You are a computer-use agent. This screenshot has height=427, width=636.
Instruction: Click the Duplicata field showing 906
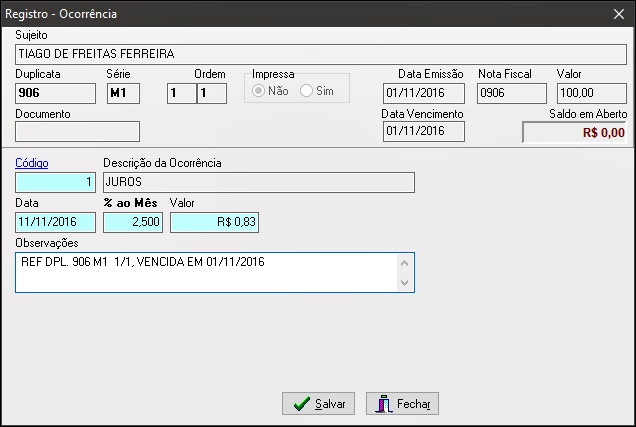point(56,93)
